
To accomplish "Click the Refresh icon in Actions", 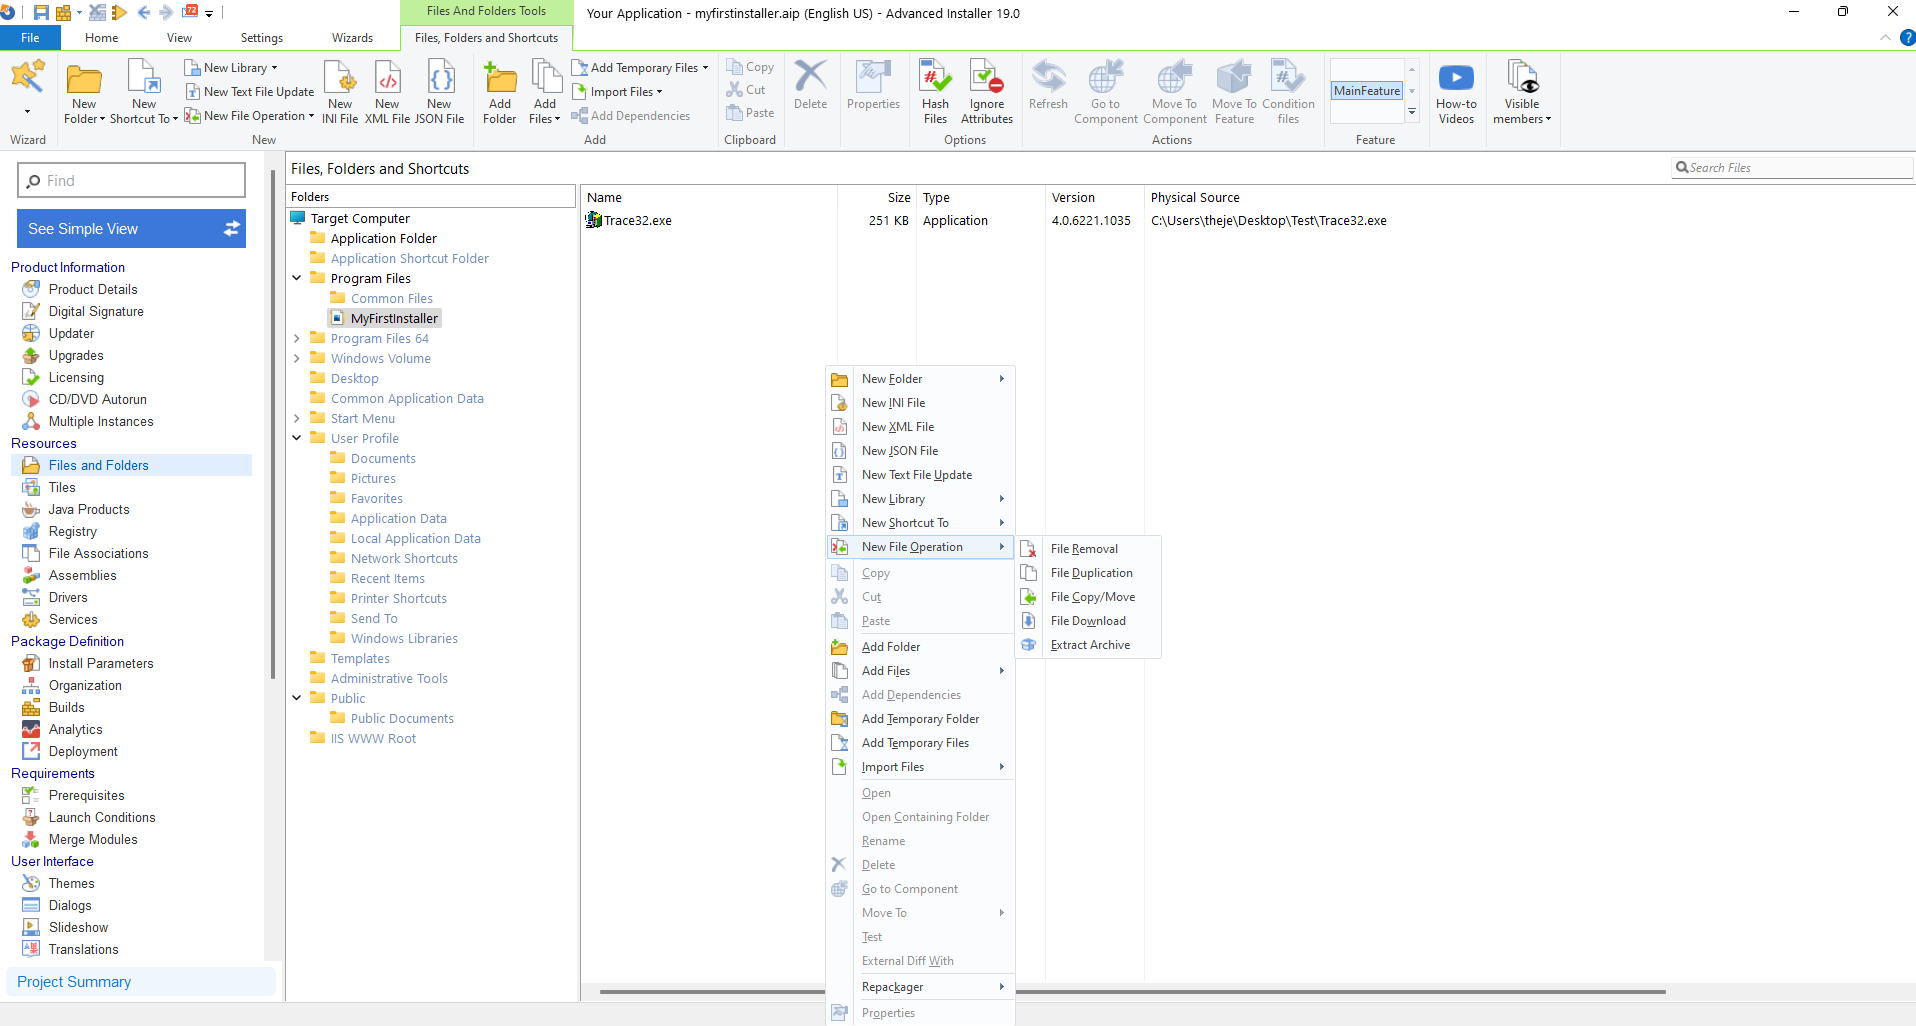I will (x=1048, y=85).
